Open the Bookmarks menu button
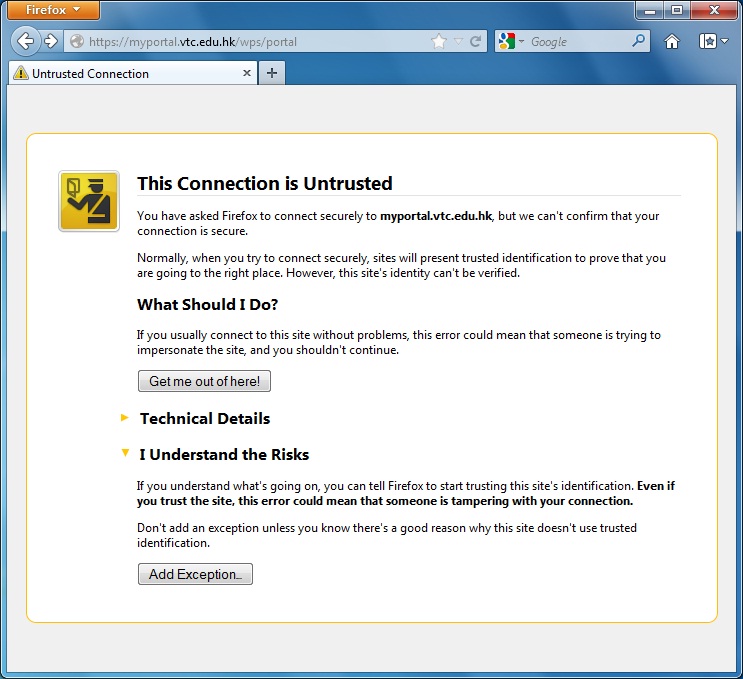Screen dimensions: 743x679 pyautogui.click(x=713, y=42)
